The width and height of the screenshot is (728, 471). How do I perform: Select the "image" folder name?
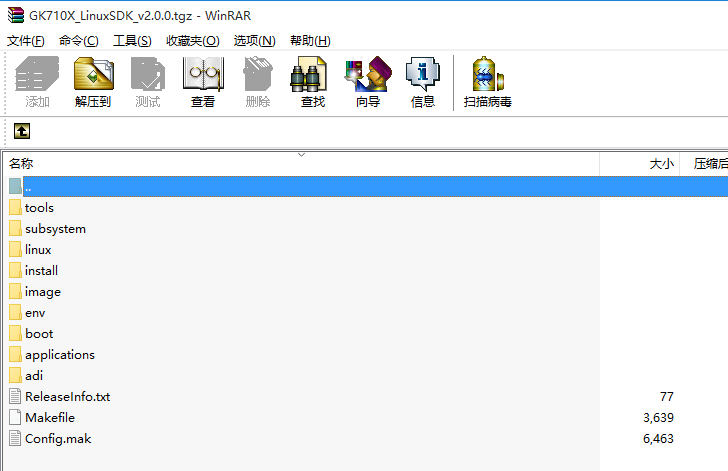tap(43, 292)
